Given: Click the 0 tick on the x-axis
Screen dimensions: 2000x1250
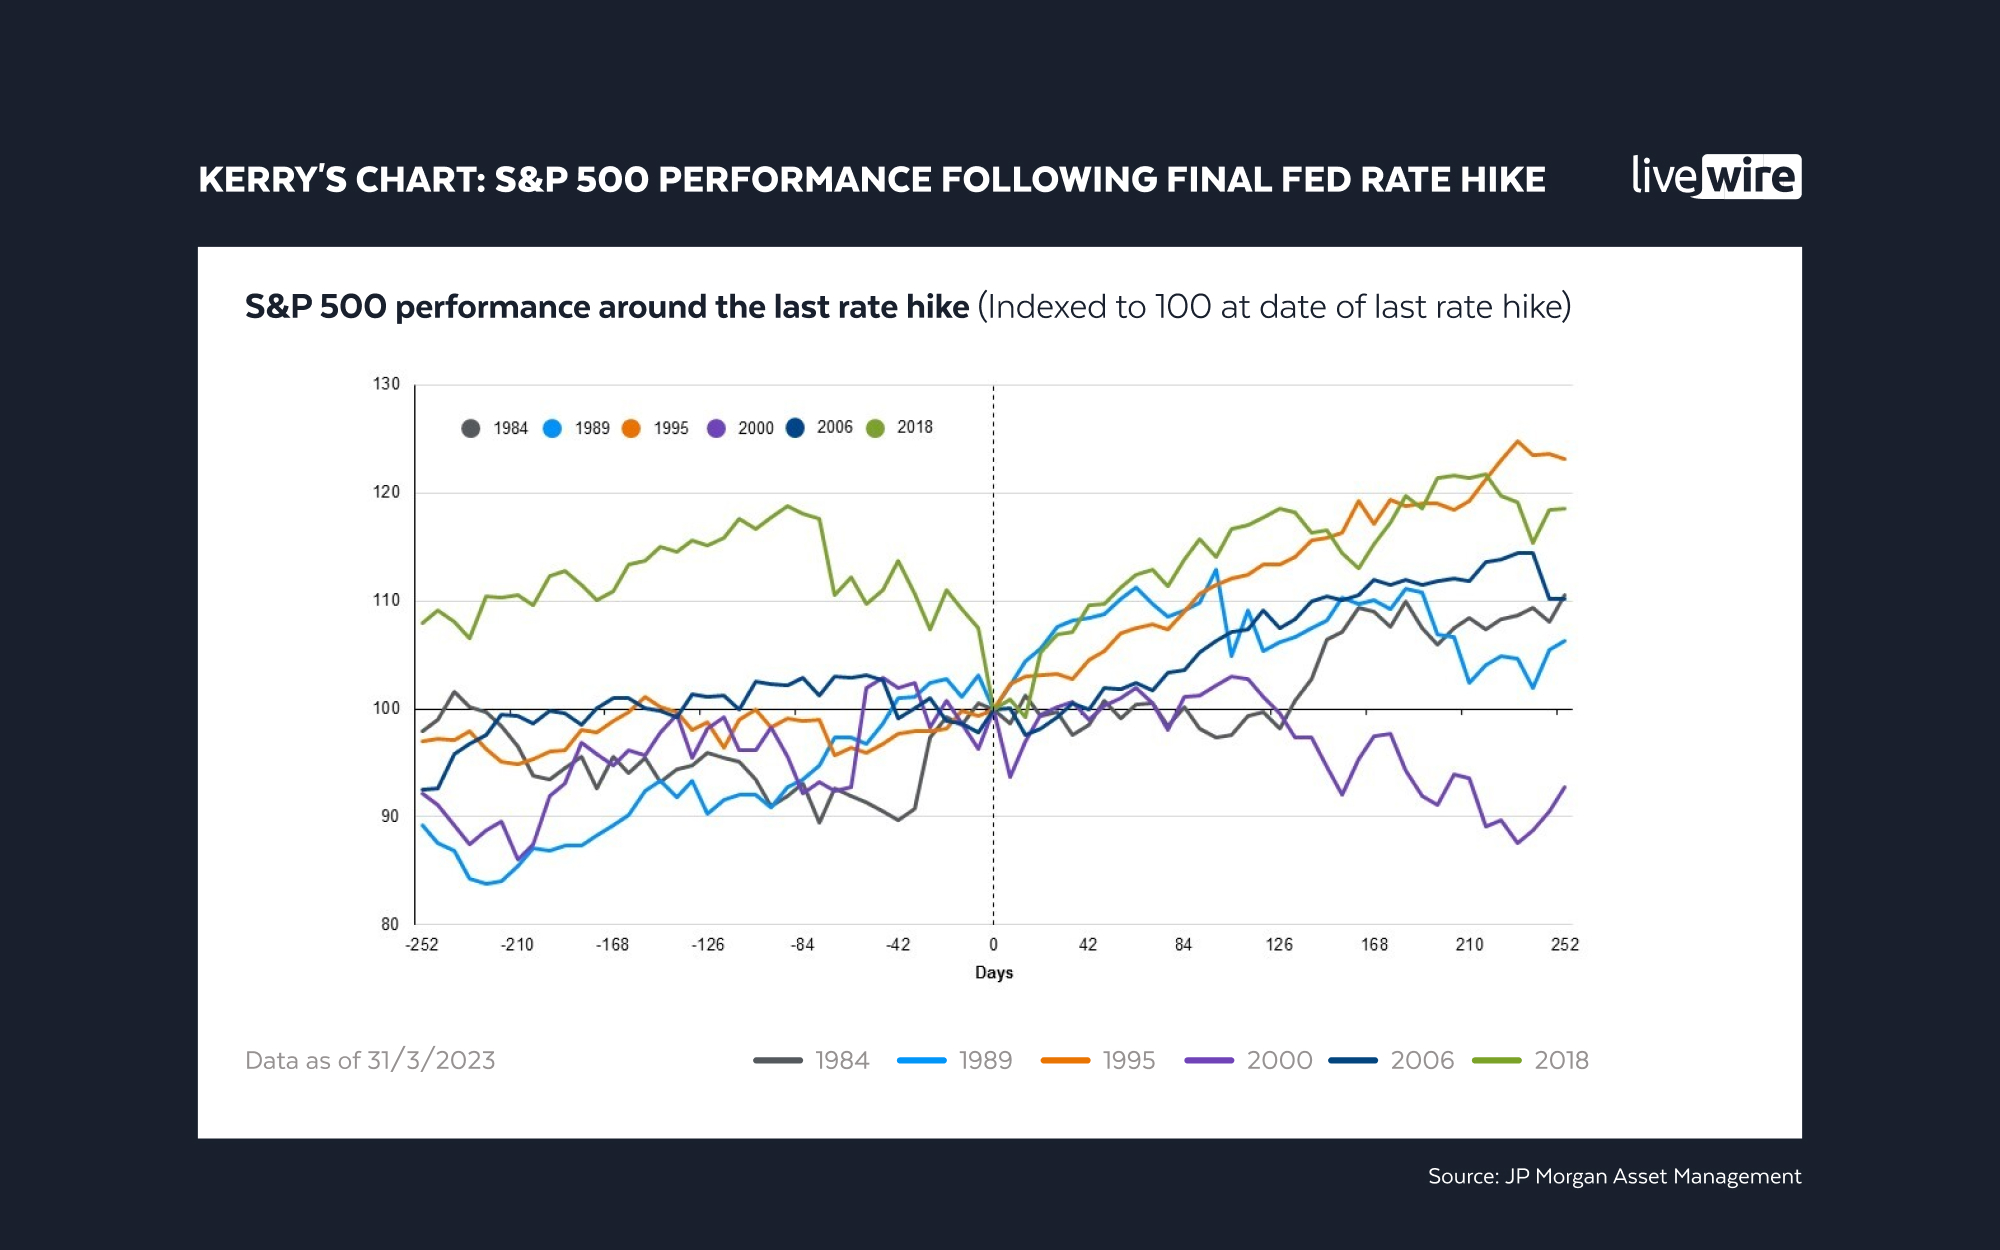Looking at the screenshot, I should coord(993,945).
